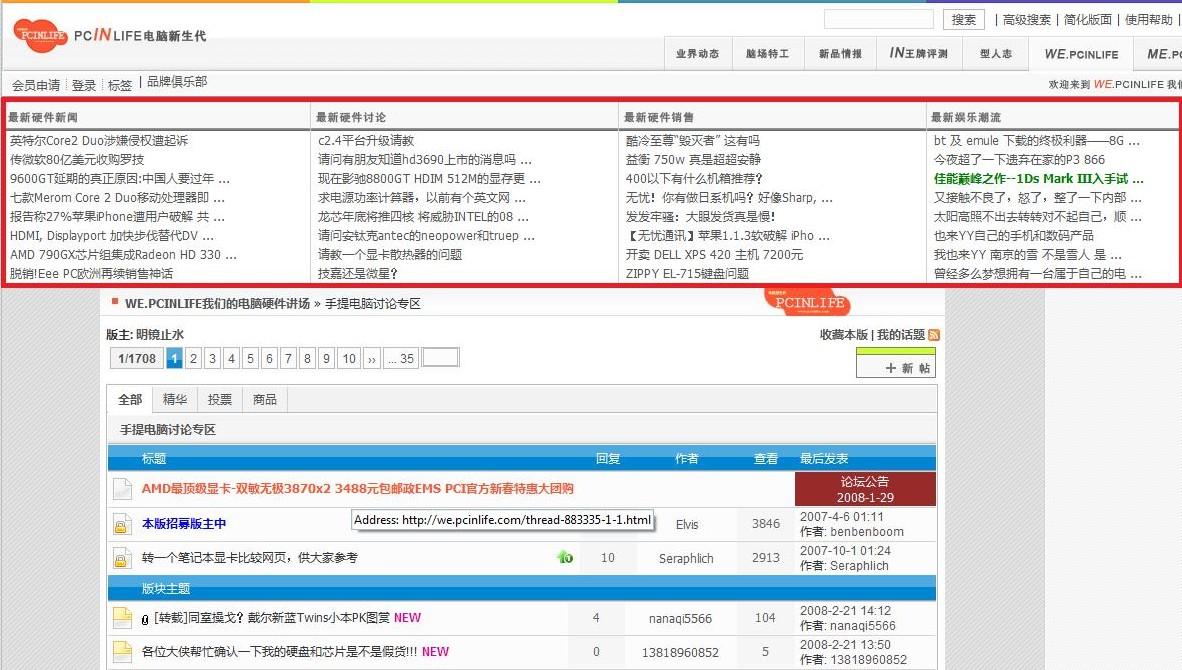Click the page icon beside the AMD最顶级显卡 announcement
1182x670 pixels.
pos(122,489)
